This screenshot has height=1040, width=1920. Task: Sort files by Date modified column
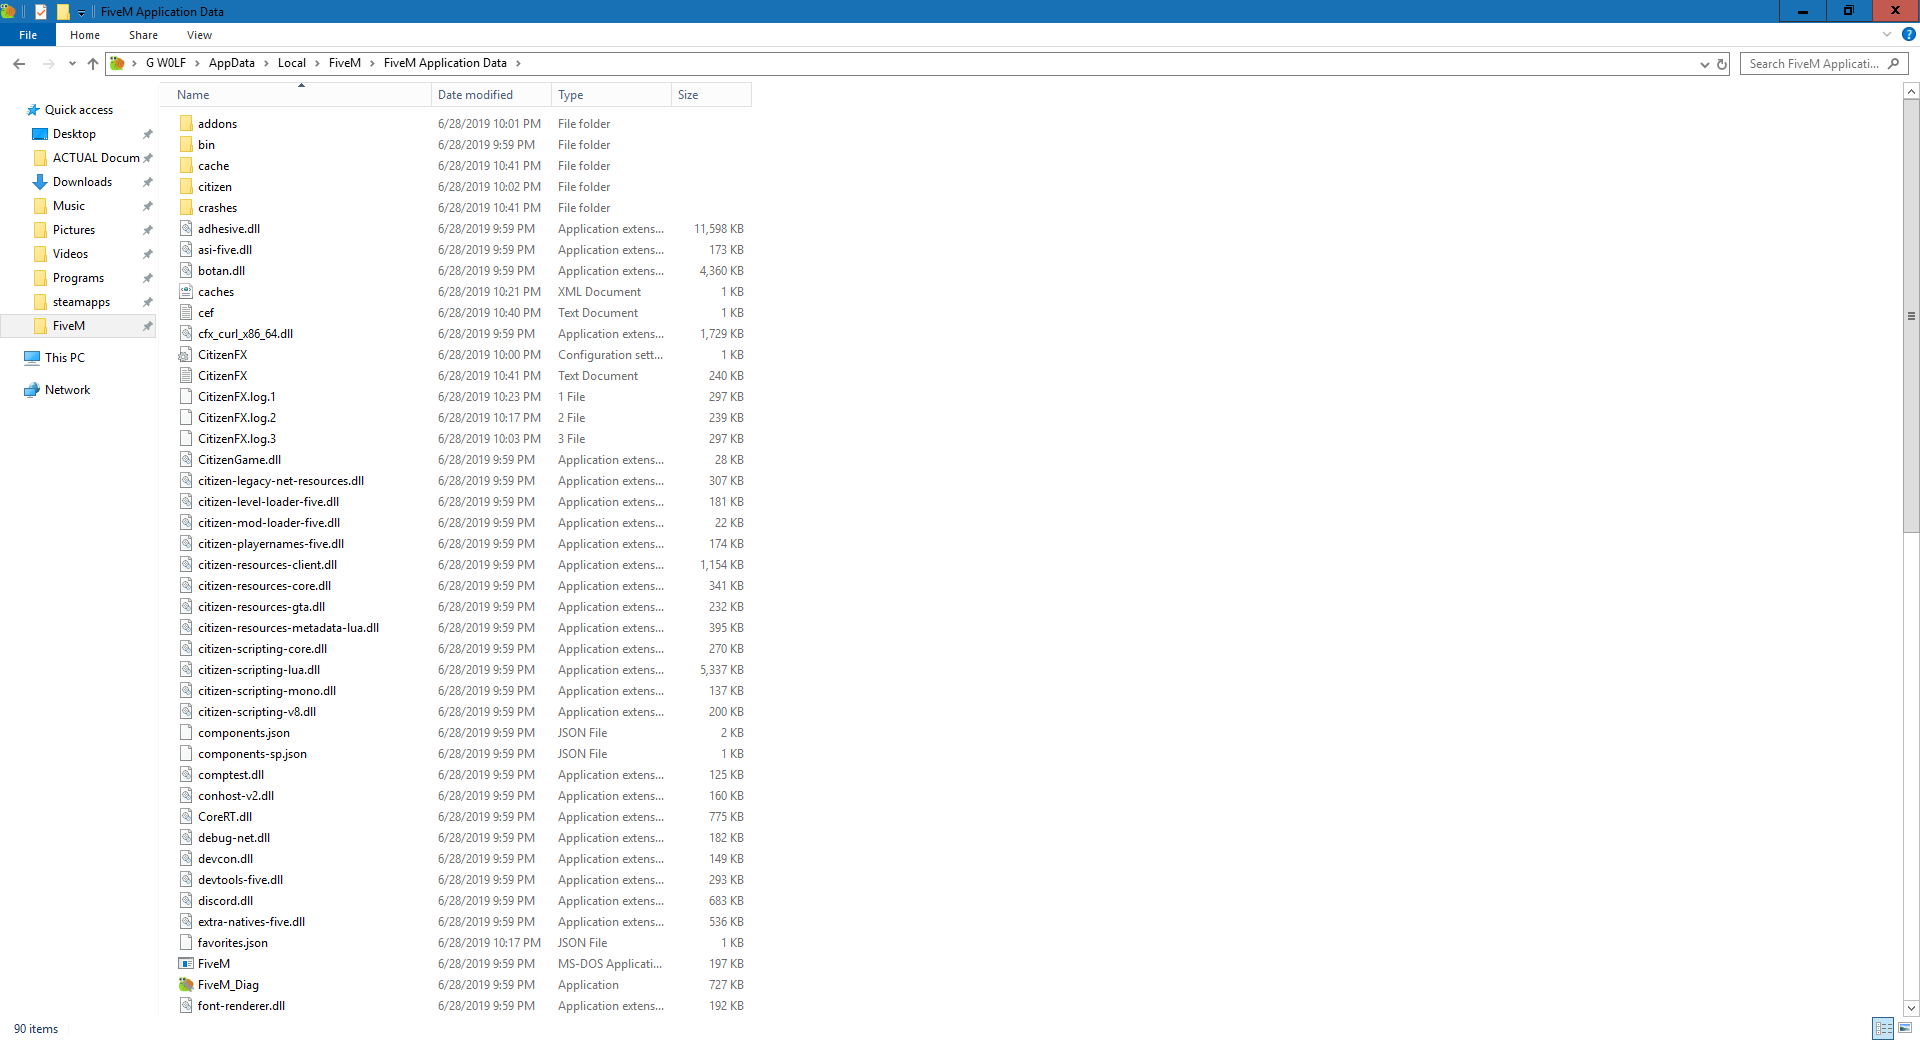[x=475, y=95]
